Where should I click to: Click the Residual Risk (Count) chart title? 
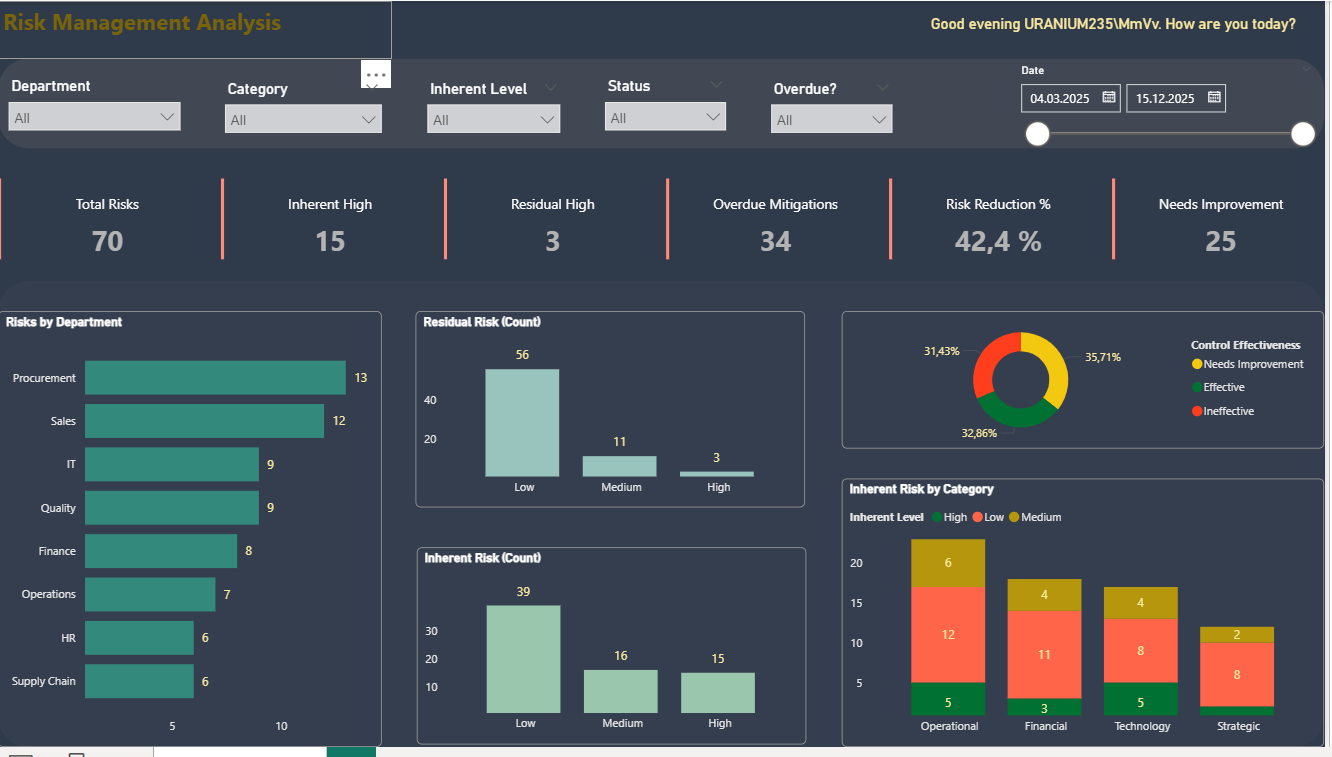pos(482,322)
